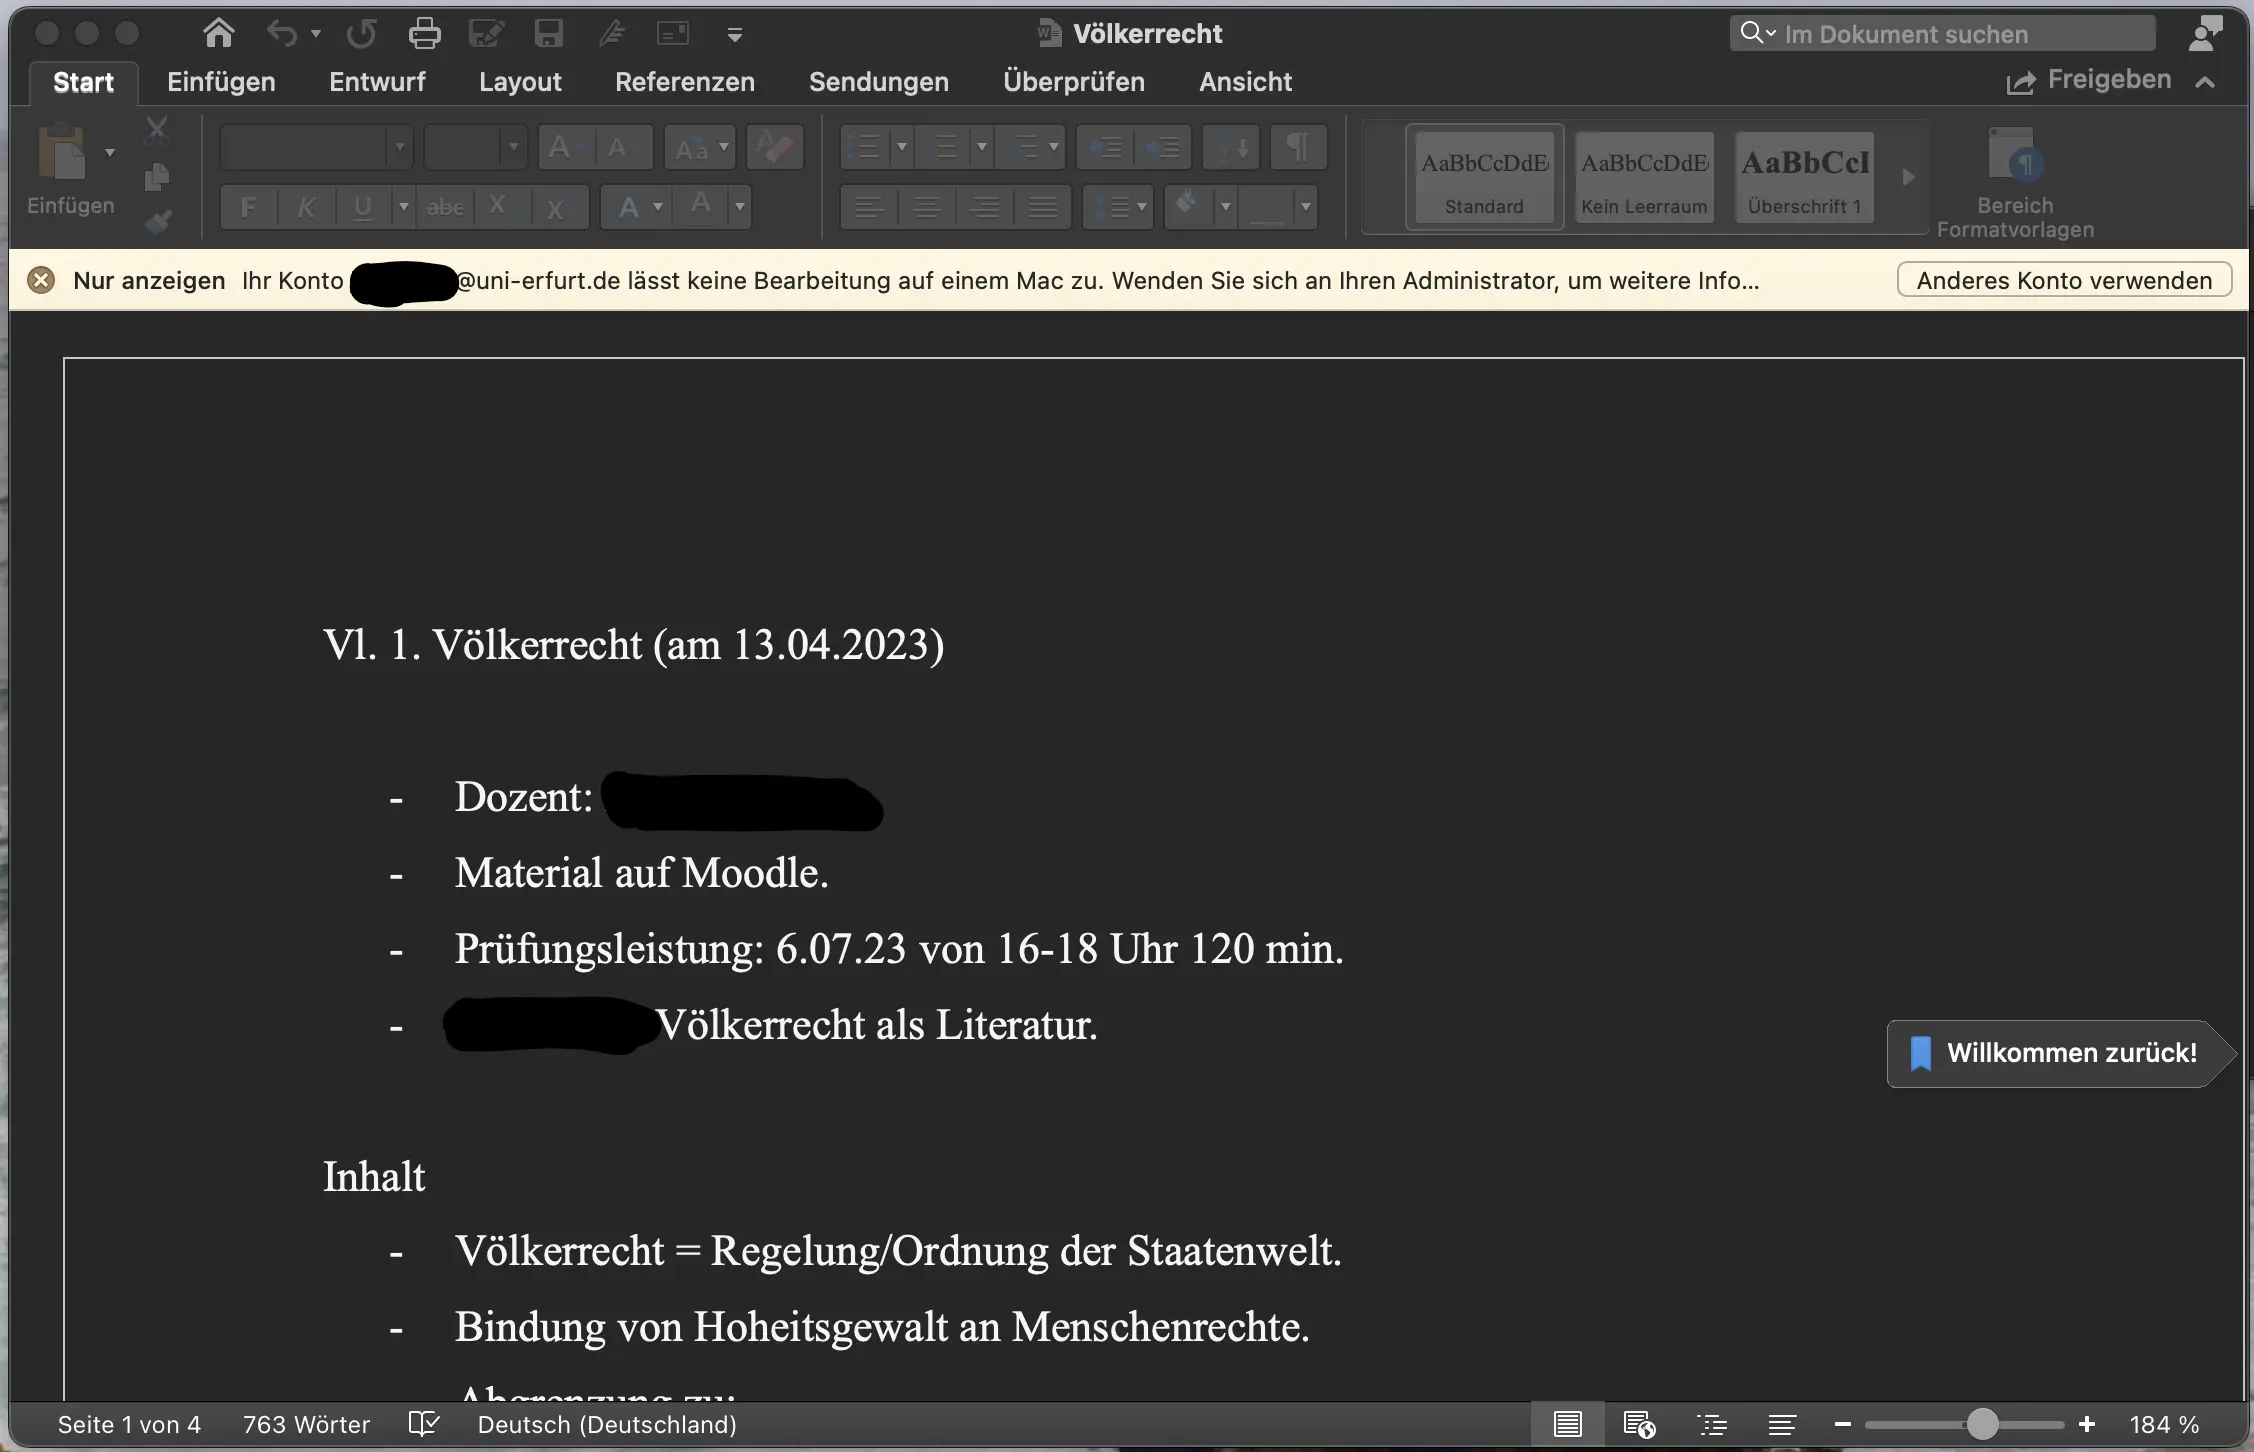Click Anderes Konto verwenden button
This screenshot has width=2254, height=1452.
[x=2064, y=280]
